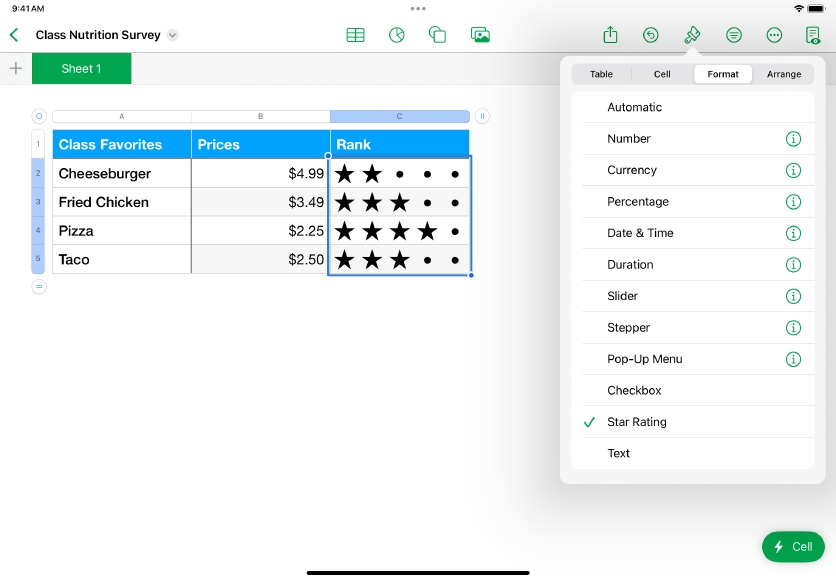Switch to the Table tab
The image size is (836, 580).
tap(601, 74)
